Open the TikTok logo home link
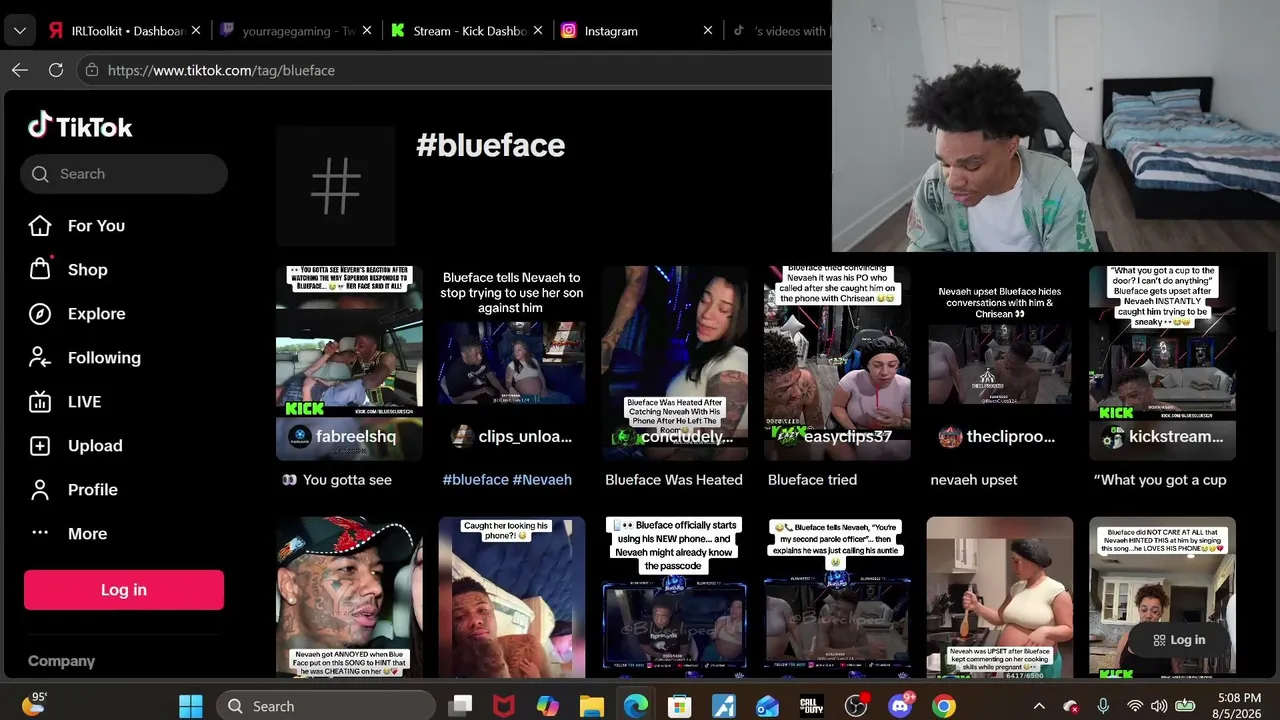The width and height of the screenshot is (1280, 720). pos(80,126)
